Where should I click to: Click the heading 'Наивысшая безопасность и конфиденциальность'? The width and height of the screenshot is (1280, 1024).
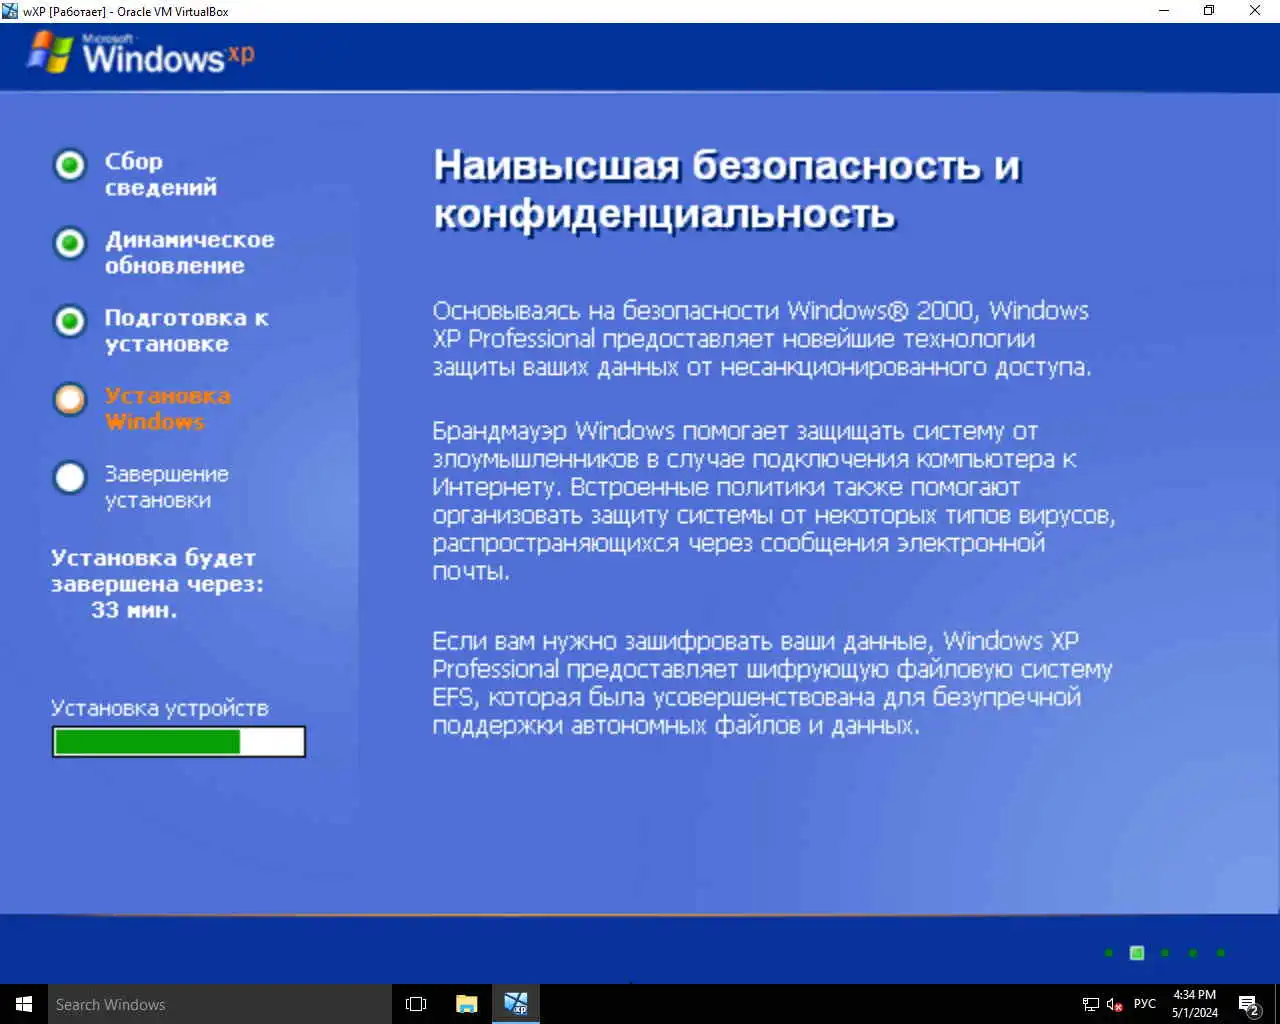click(x=727, y=189)
